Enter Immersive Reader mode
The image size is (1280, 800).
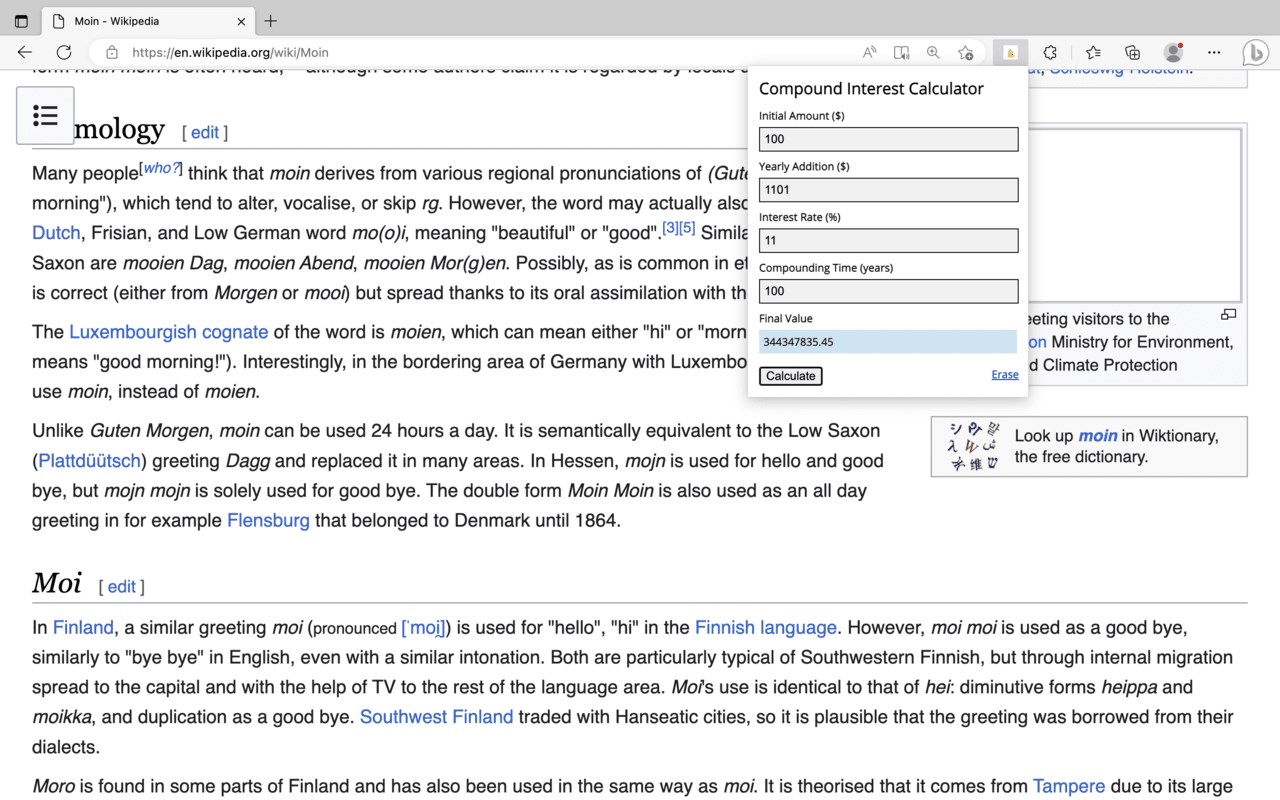pyautogui.click(x=902, y=52)
